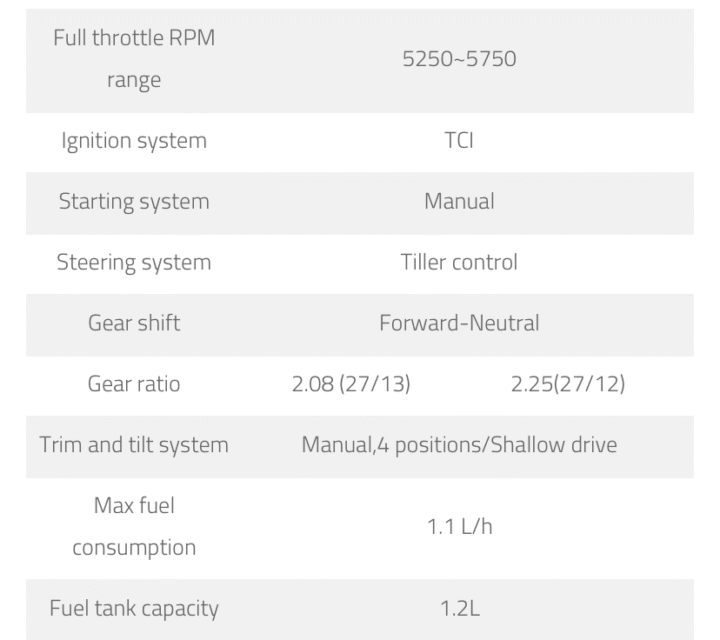The image size is (720, 640).
Task: Click the 'Gear shift' label
Action: click(x=134, y=323)
